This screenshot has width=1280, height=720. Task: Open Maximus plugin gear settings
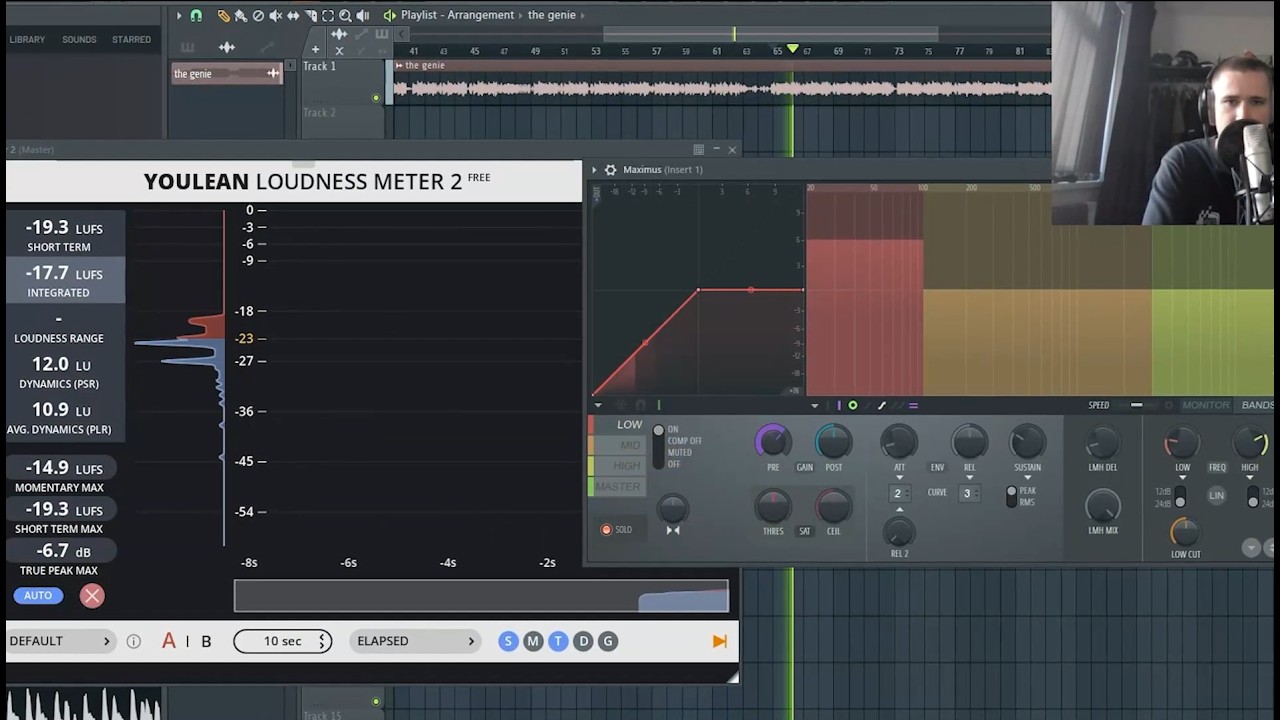click(x=610, y=170)
